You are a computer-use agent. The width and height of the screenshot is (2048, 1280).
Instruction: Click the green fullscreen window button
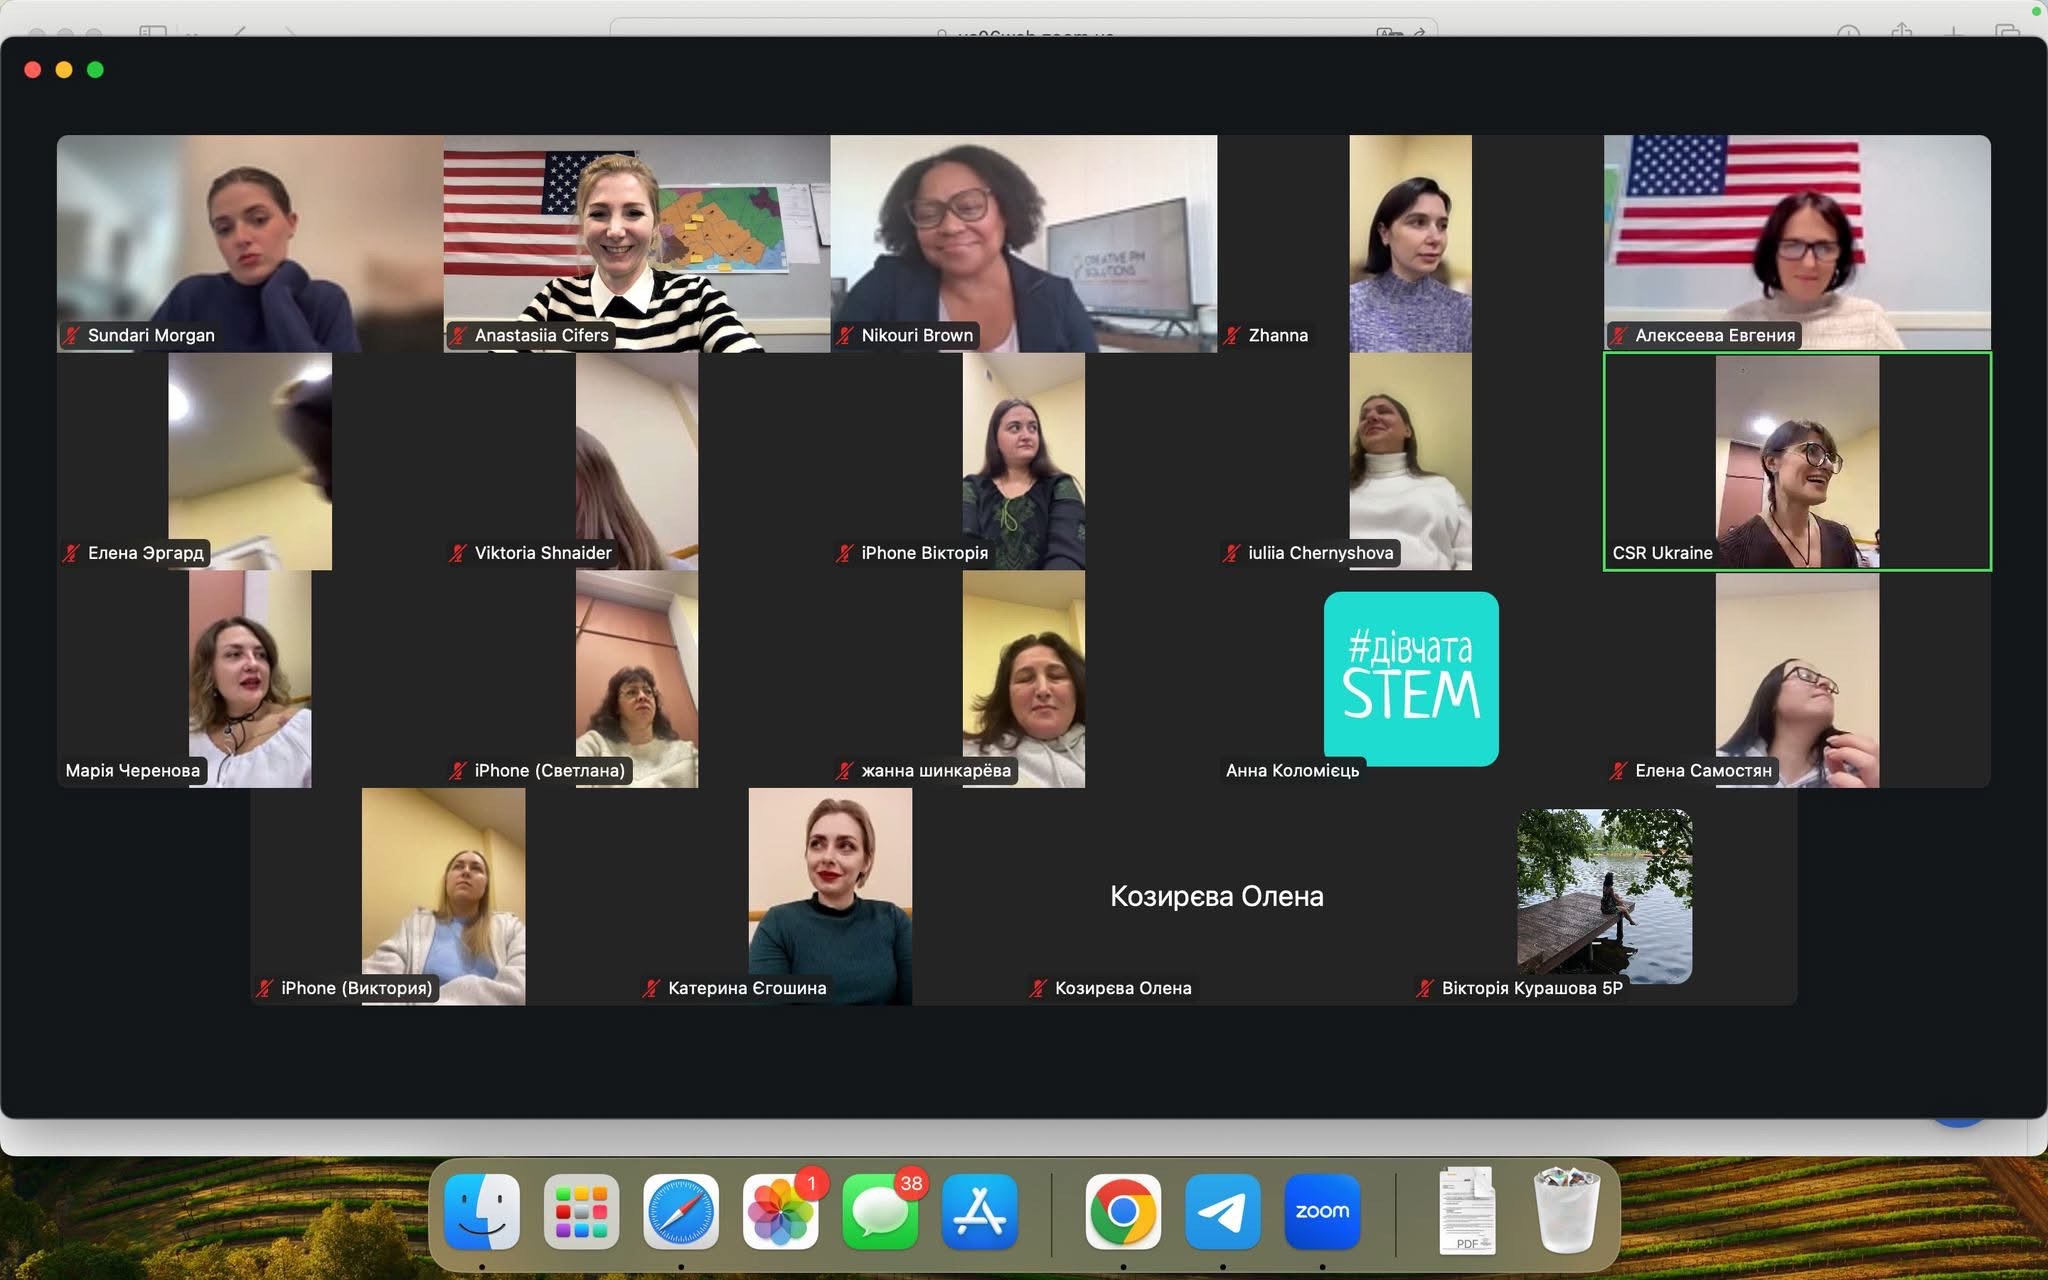click(x=96, y=70)
